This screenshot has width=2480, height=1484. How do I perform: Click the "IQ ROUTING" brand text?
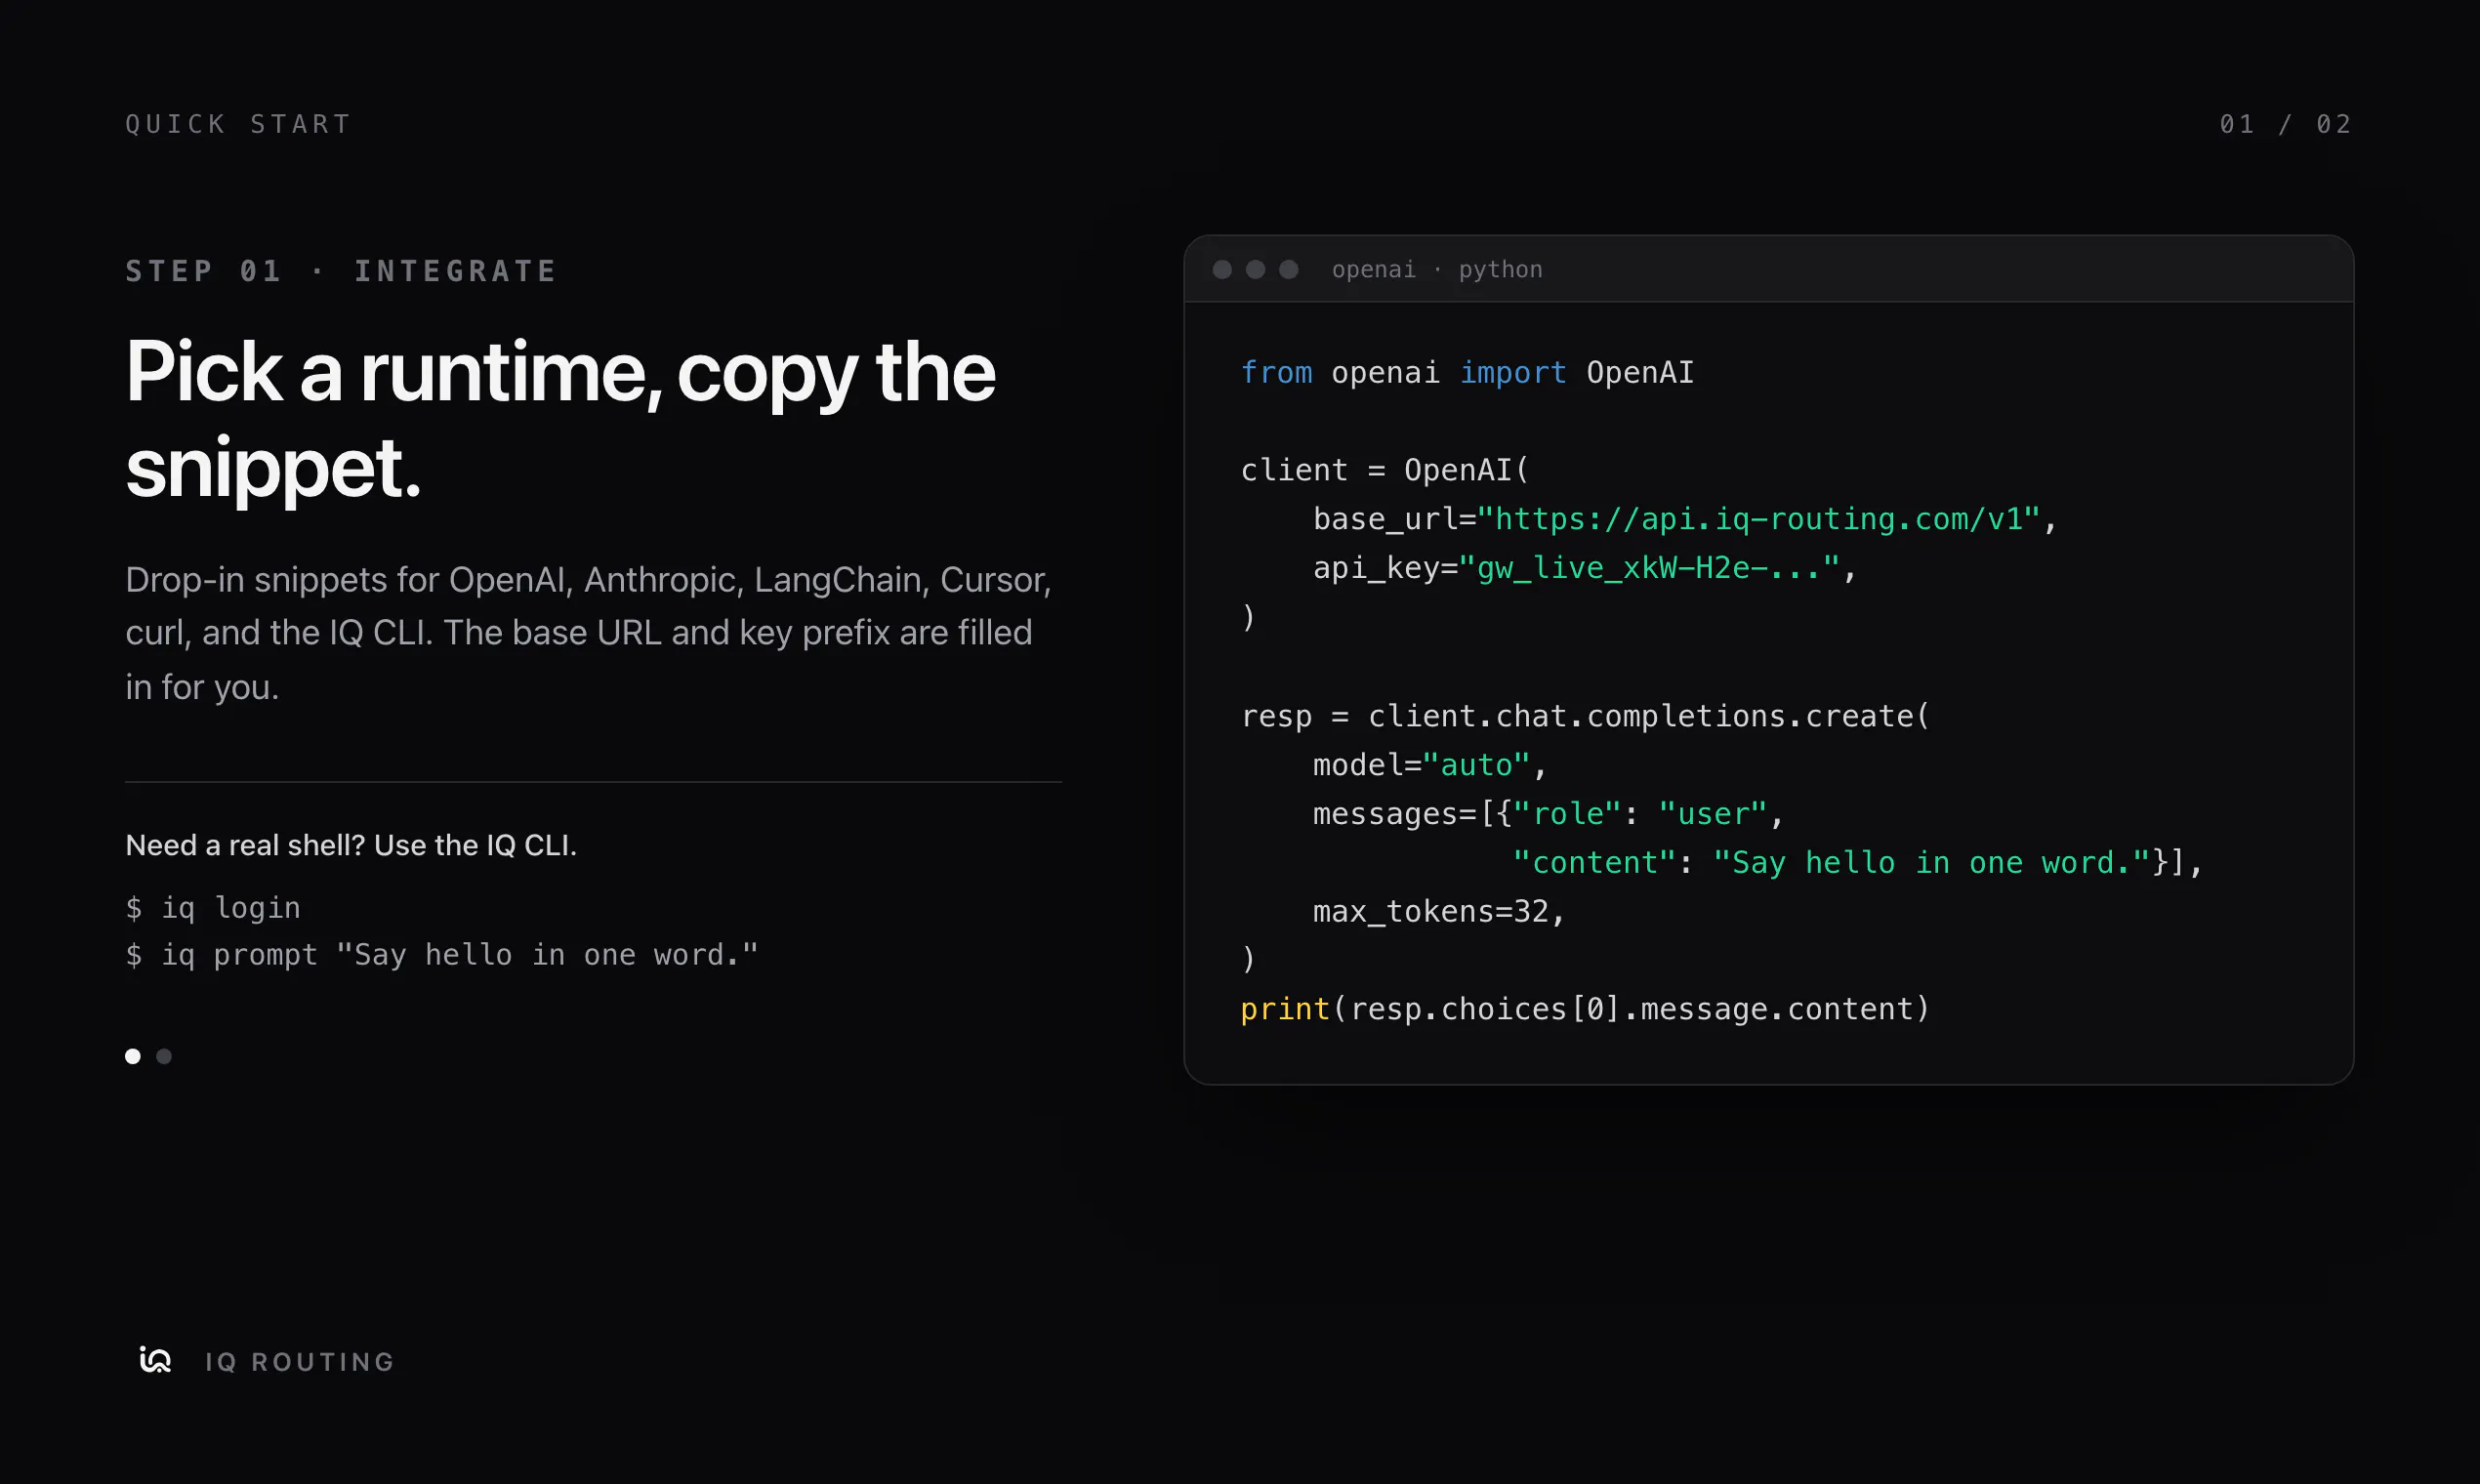tap(300, 1362)
